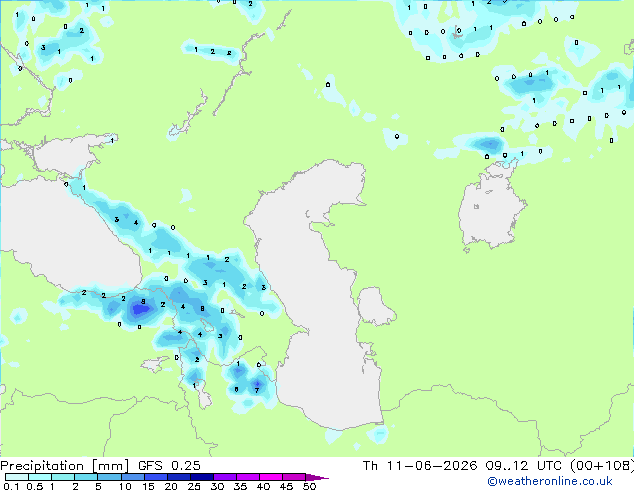Select the 1–2 mm legend swatch
Screen dimensions: 634x490
(63, 477)
